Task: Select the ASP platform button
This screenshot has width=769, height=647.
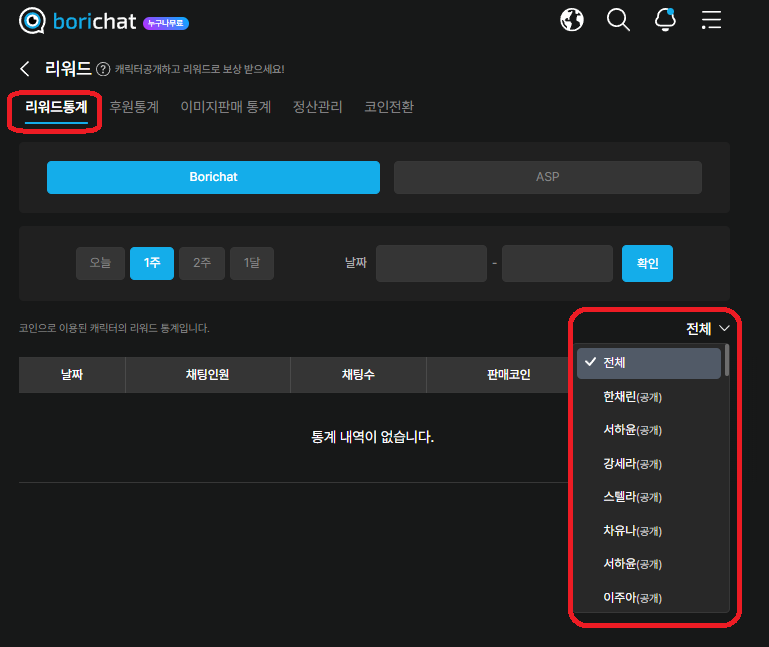Action: click(x=547, y=177)
